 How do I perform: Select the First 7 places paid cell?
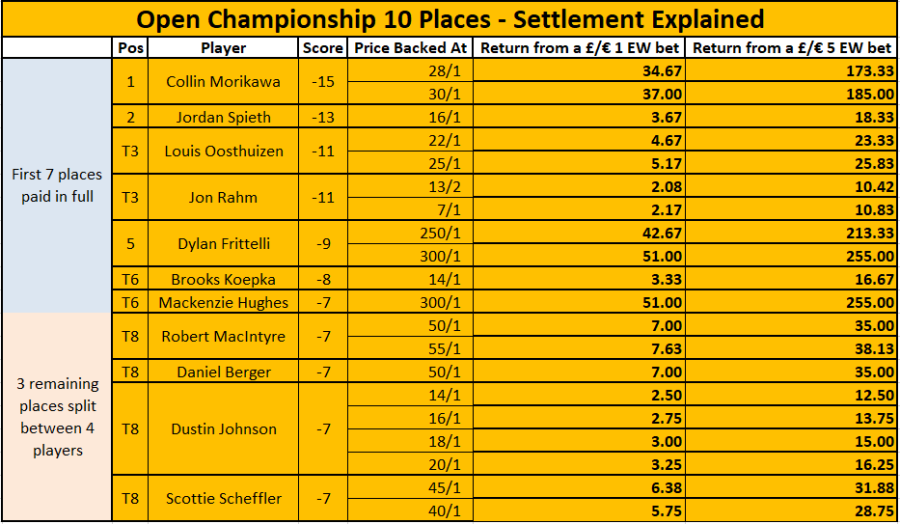tap(57, 185)
